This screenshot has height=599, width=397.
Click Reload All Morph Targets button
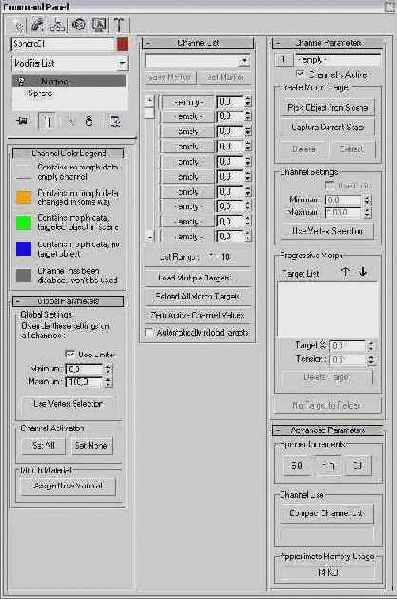(x=198, y=296)
